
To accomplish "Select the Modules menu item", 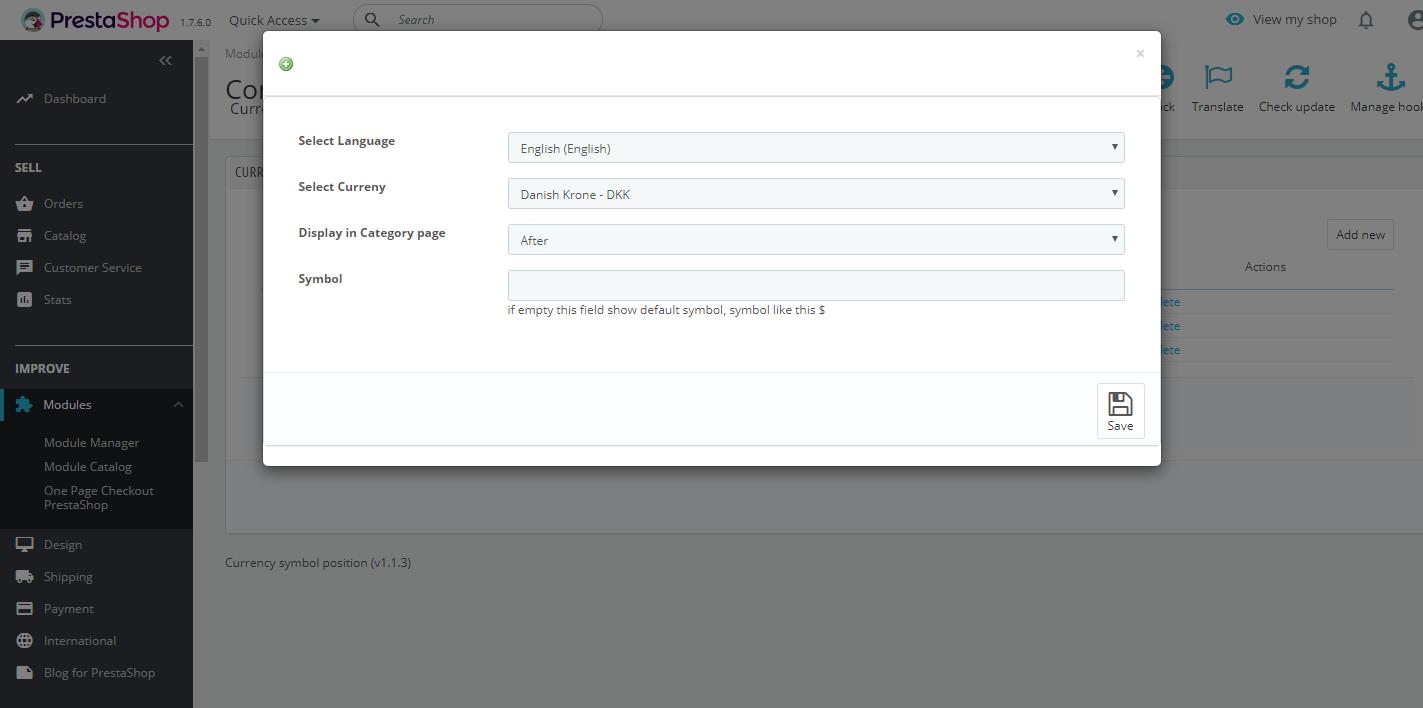I will 67,405.
